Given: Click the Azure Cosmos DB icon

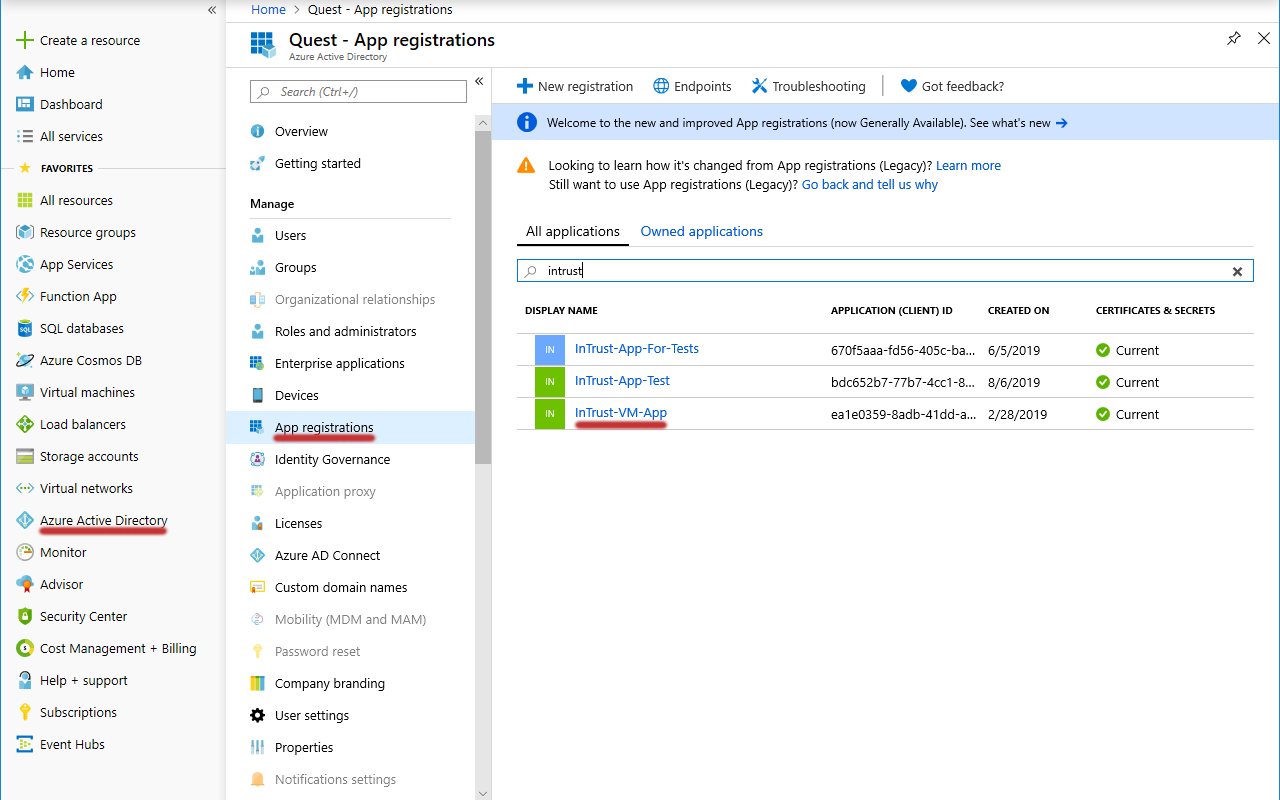Looking at the screenshot, I should point(25,361).
